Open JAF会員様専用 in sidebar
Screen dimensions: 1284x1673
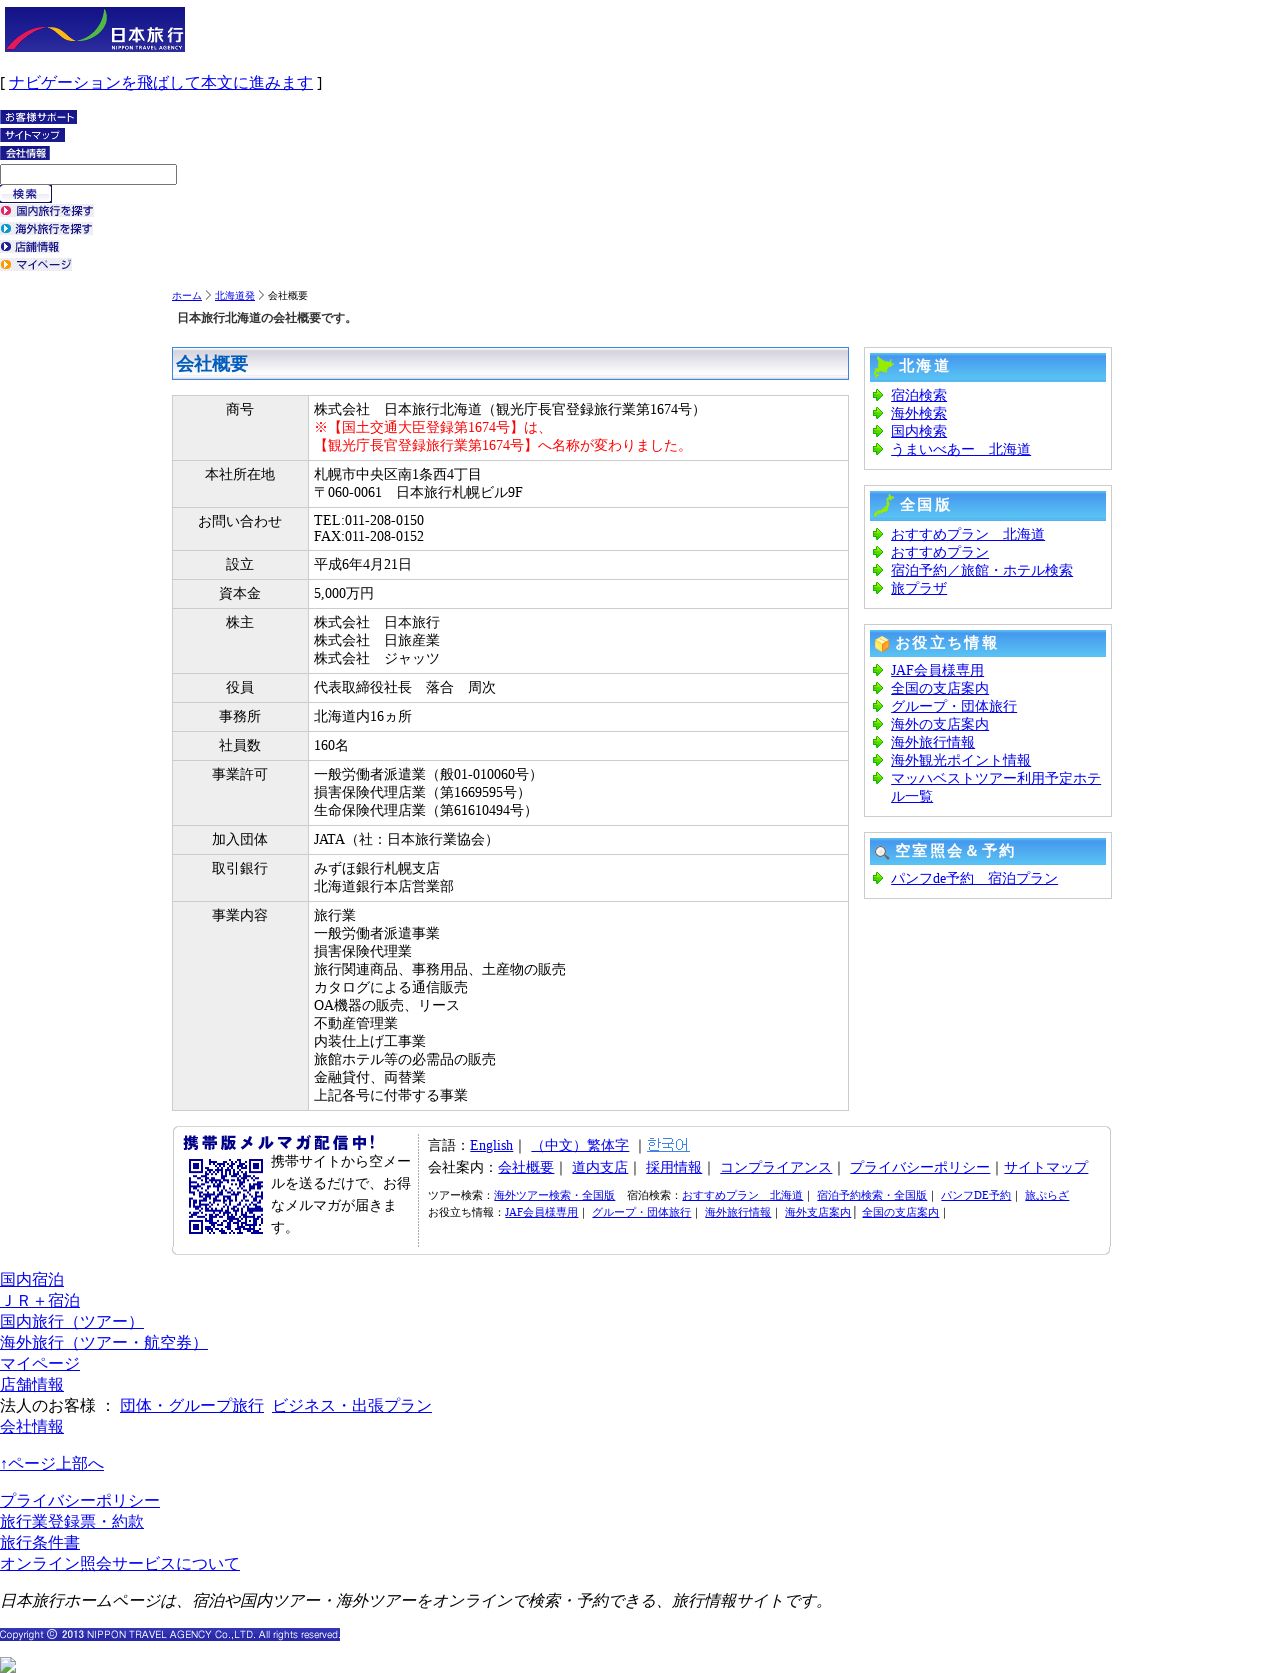[x=937, y=670]
